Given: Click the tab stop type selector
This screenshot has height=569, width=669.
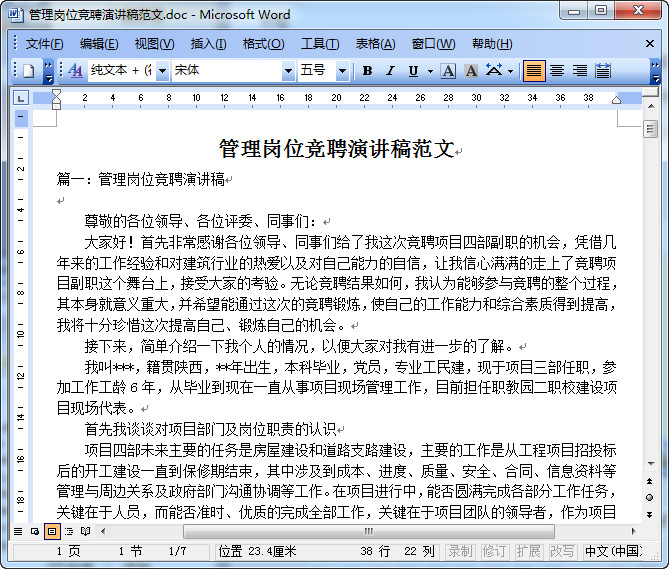Looking at the screenshot, I should [x=20, y=99].
